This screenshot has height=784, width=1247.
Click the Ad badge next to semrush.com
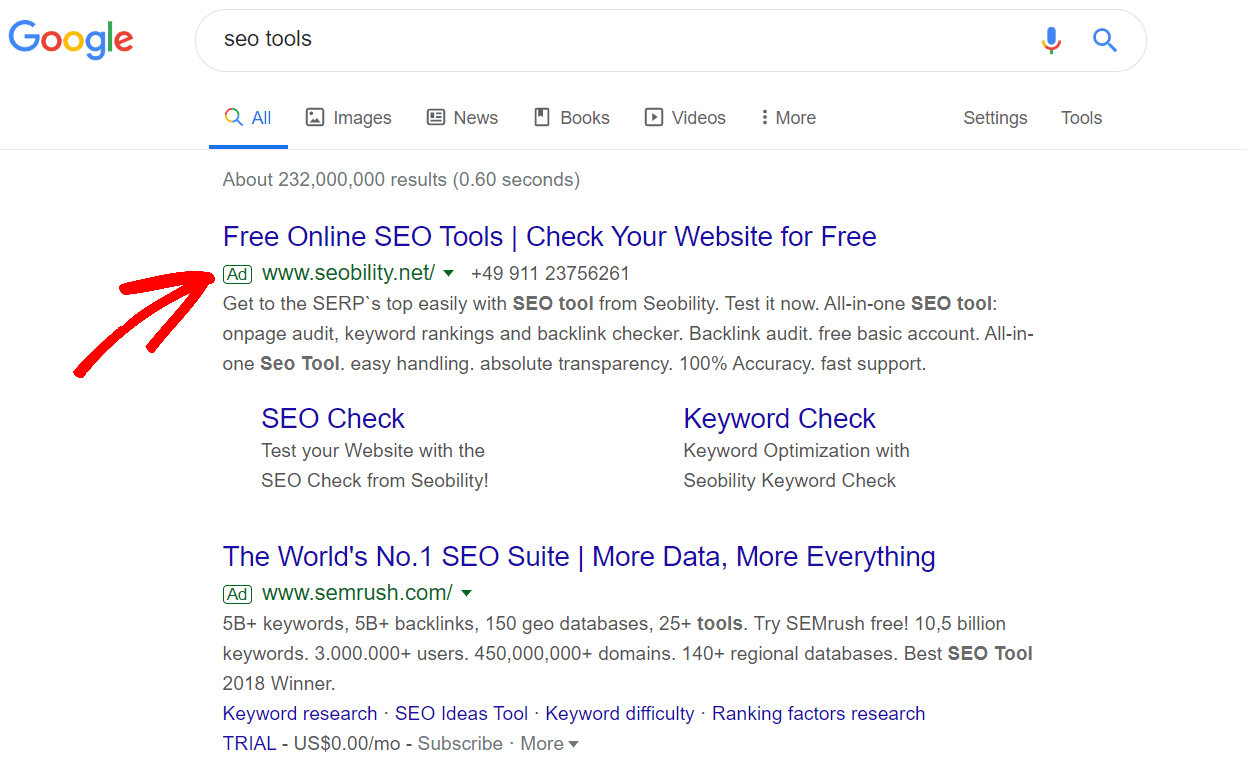coord(237,594)
